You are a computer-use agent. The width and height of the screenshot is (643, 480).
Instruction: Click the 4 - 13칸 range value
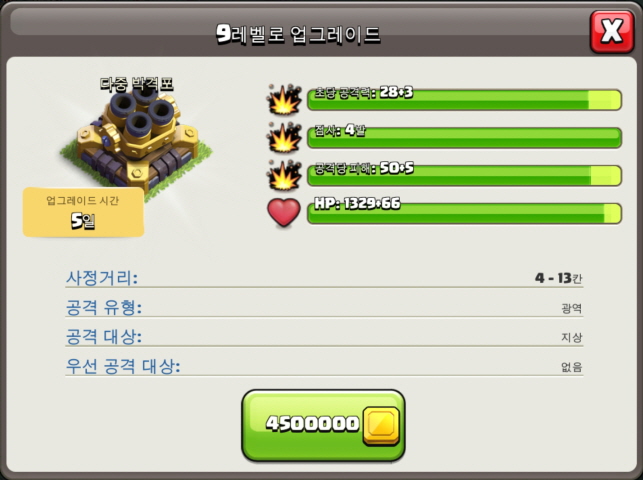(x=558, y=278)
